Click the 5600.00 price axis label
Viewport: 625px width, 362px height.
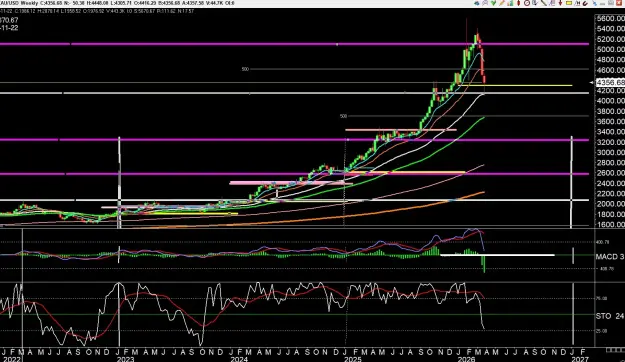pyautogui.click(x=610, y=18)
